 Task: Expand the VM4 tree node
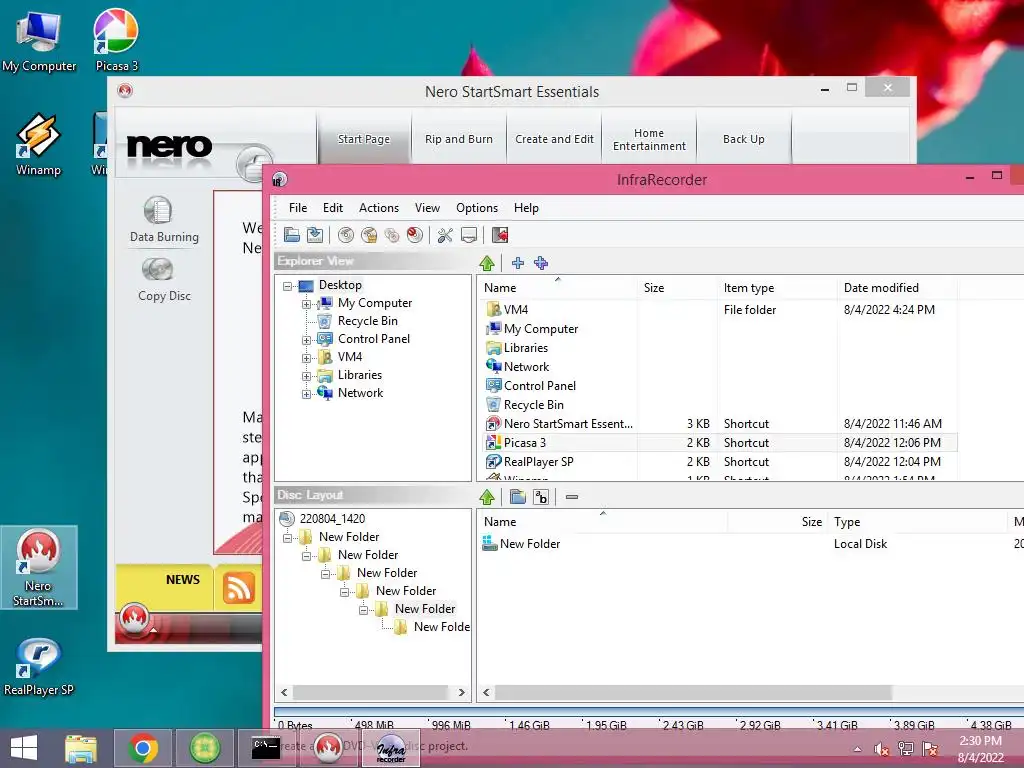(306, 358)
